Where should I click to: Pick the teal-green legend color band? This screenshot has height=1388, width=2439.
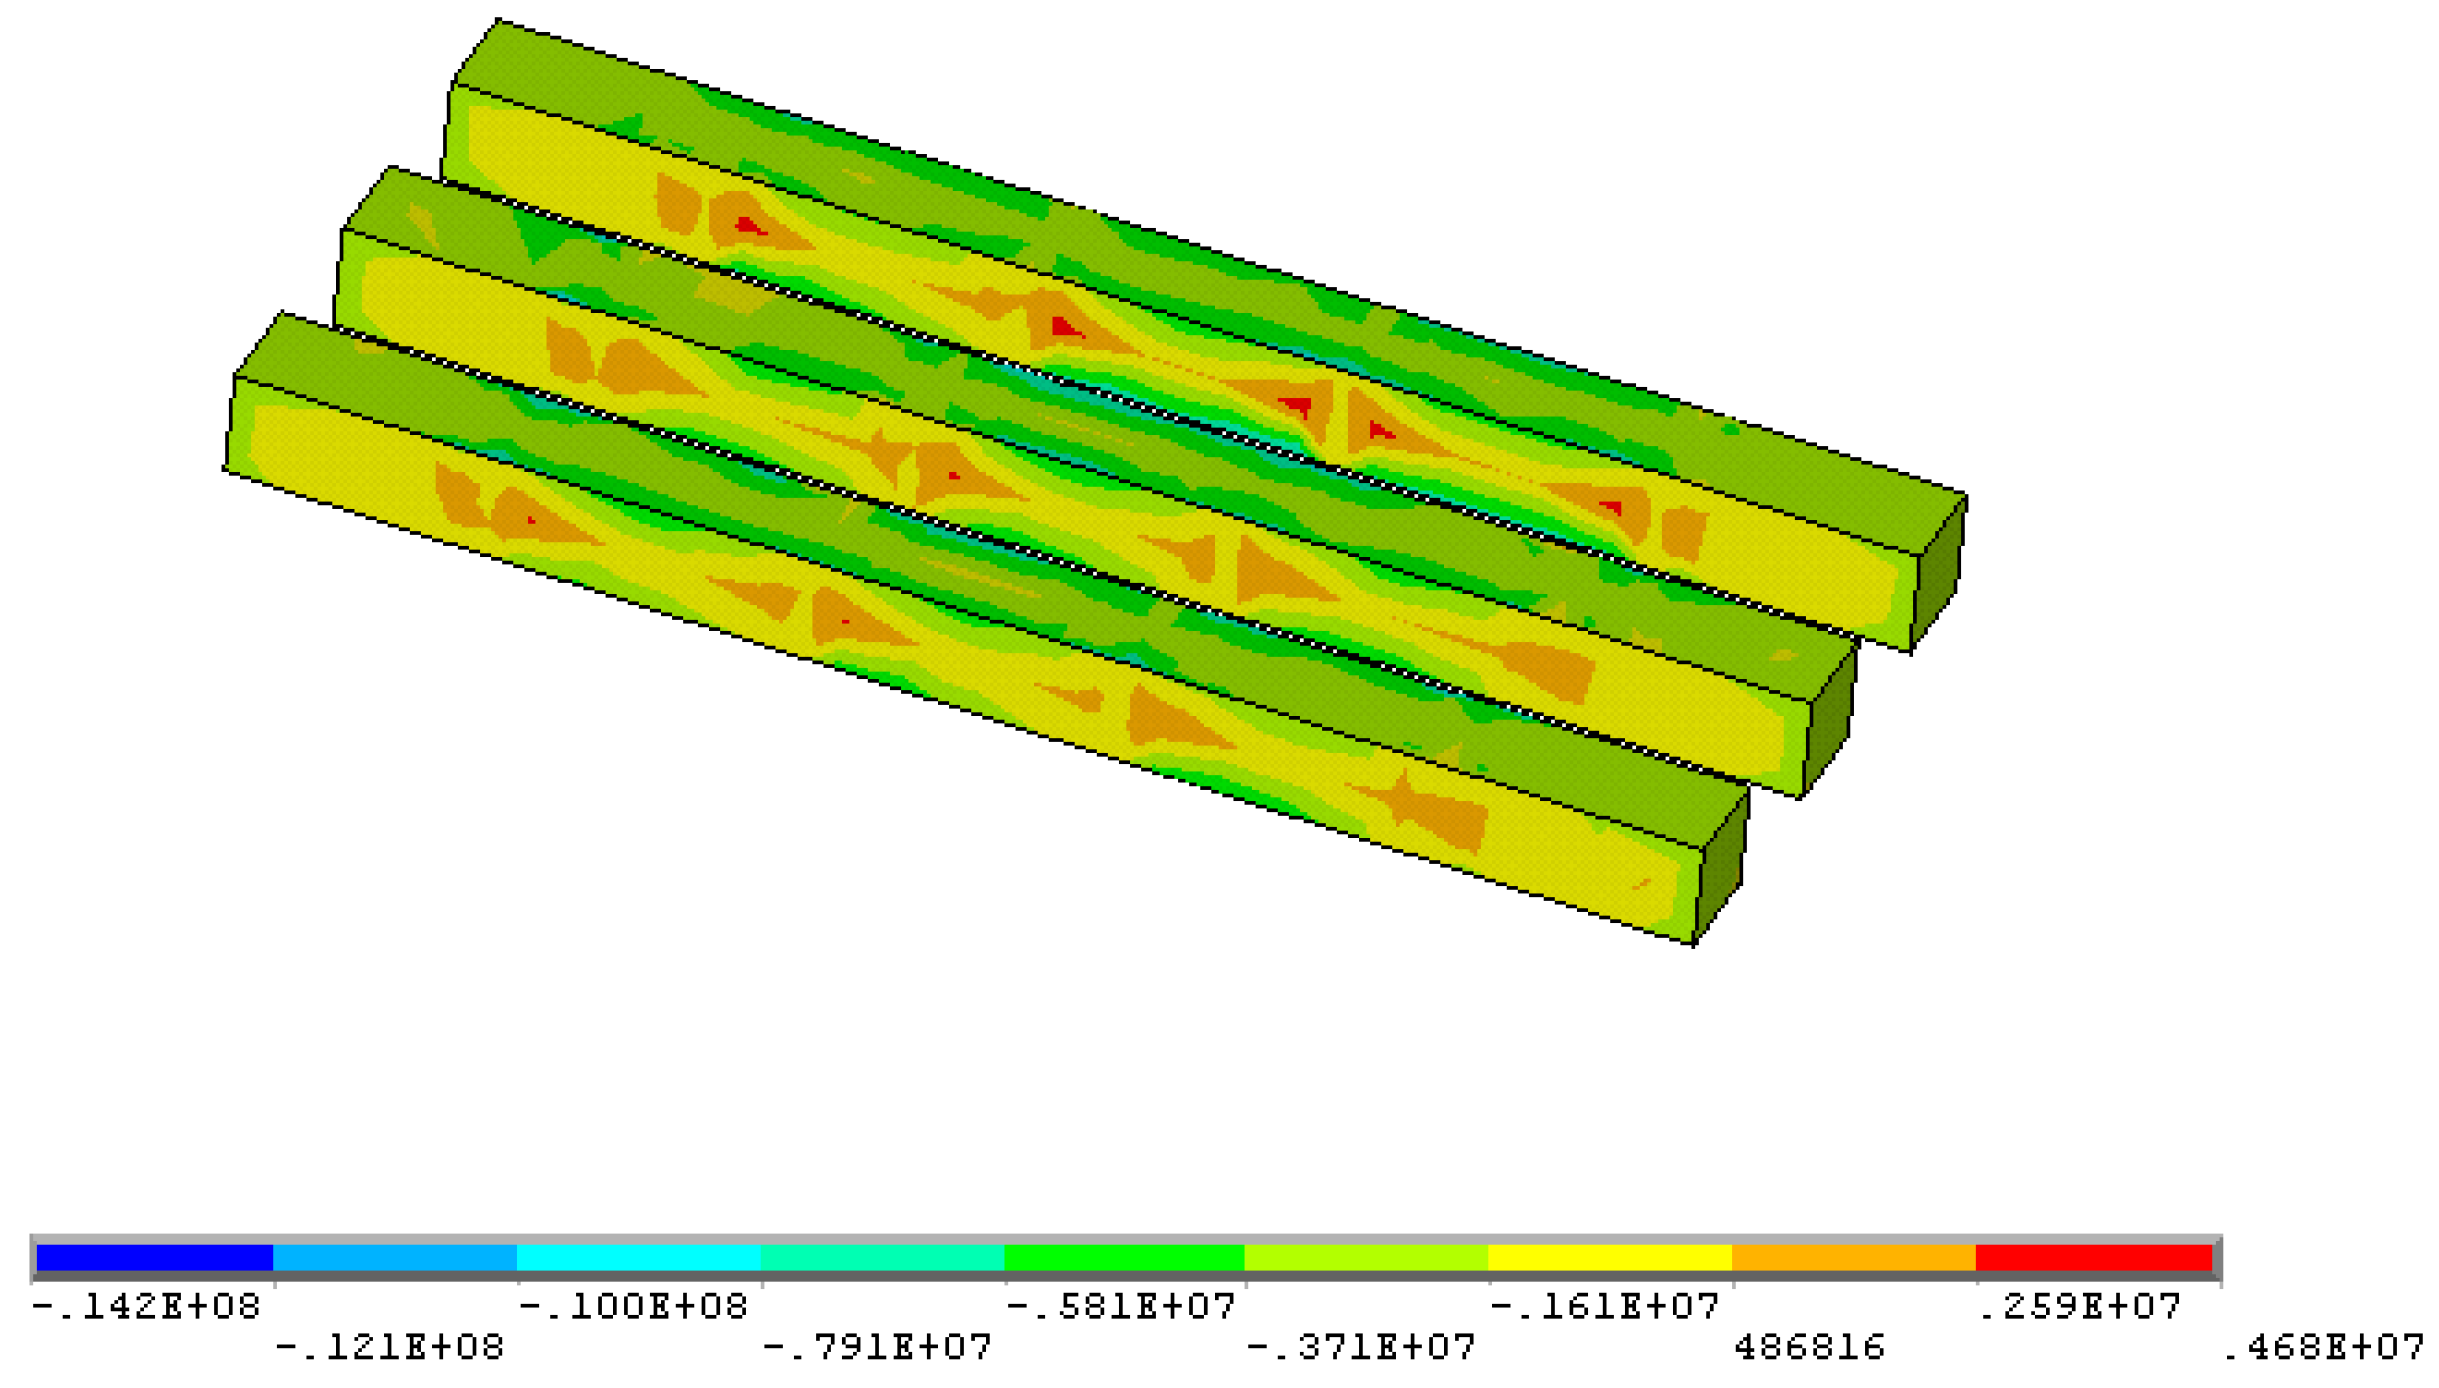pos(882,1257)
